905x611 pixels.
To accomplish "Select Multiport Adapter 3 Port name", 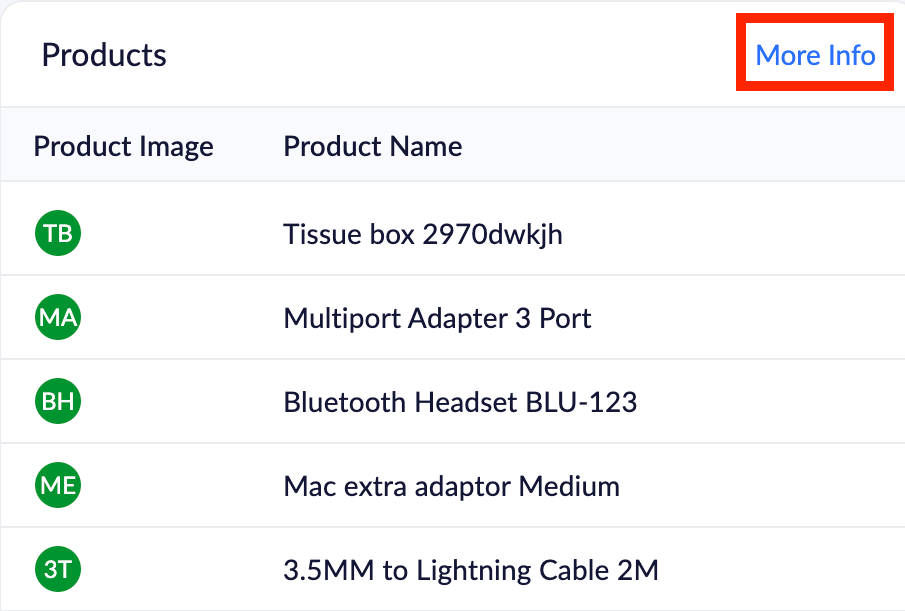I will point(437,318).
